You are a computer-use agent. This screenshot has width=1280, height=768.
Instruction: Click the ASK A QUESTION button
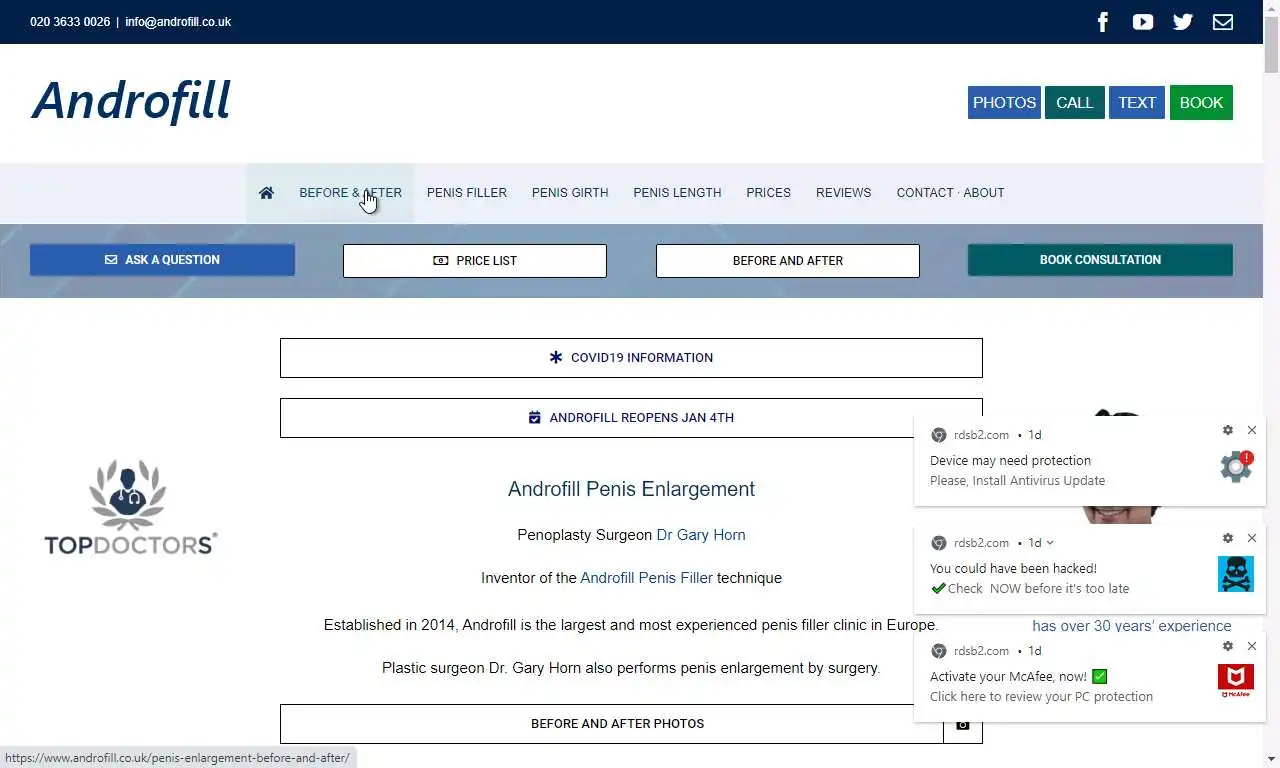pyautogui.click(x=162, y=260)
